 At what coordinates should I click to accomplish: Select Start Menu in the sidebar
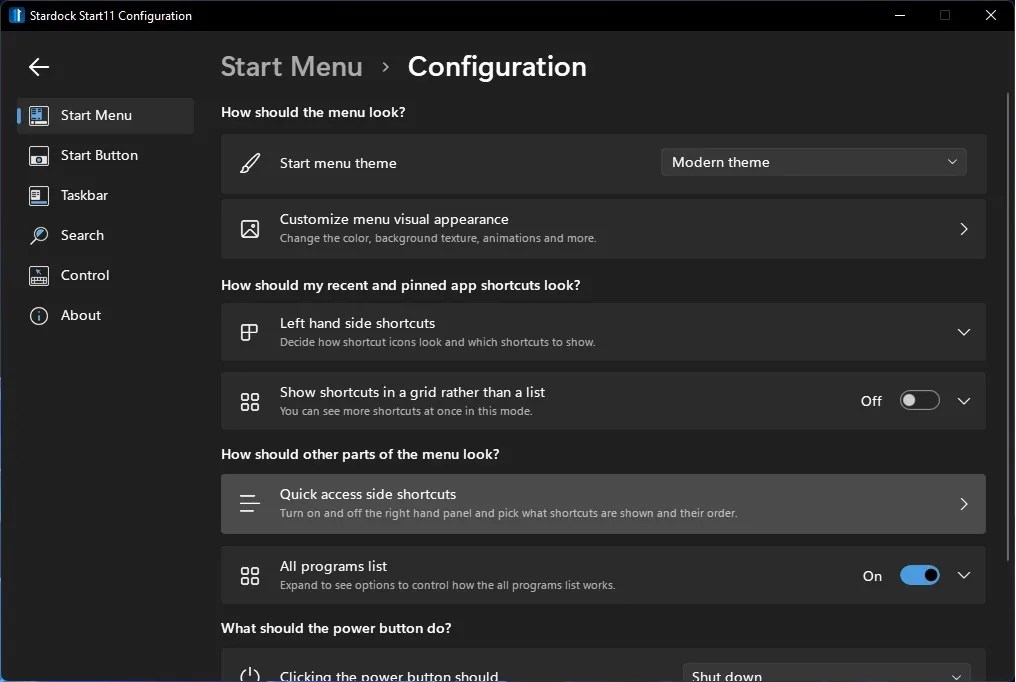(106, 115)
